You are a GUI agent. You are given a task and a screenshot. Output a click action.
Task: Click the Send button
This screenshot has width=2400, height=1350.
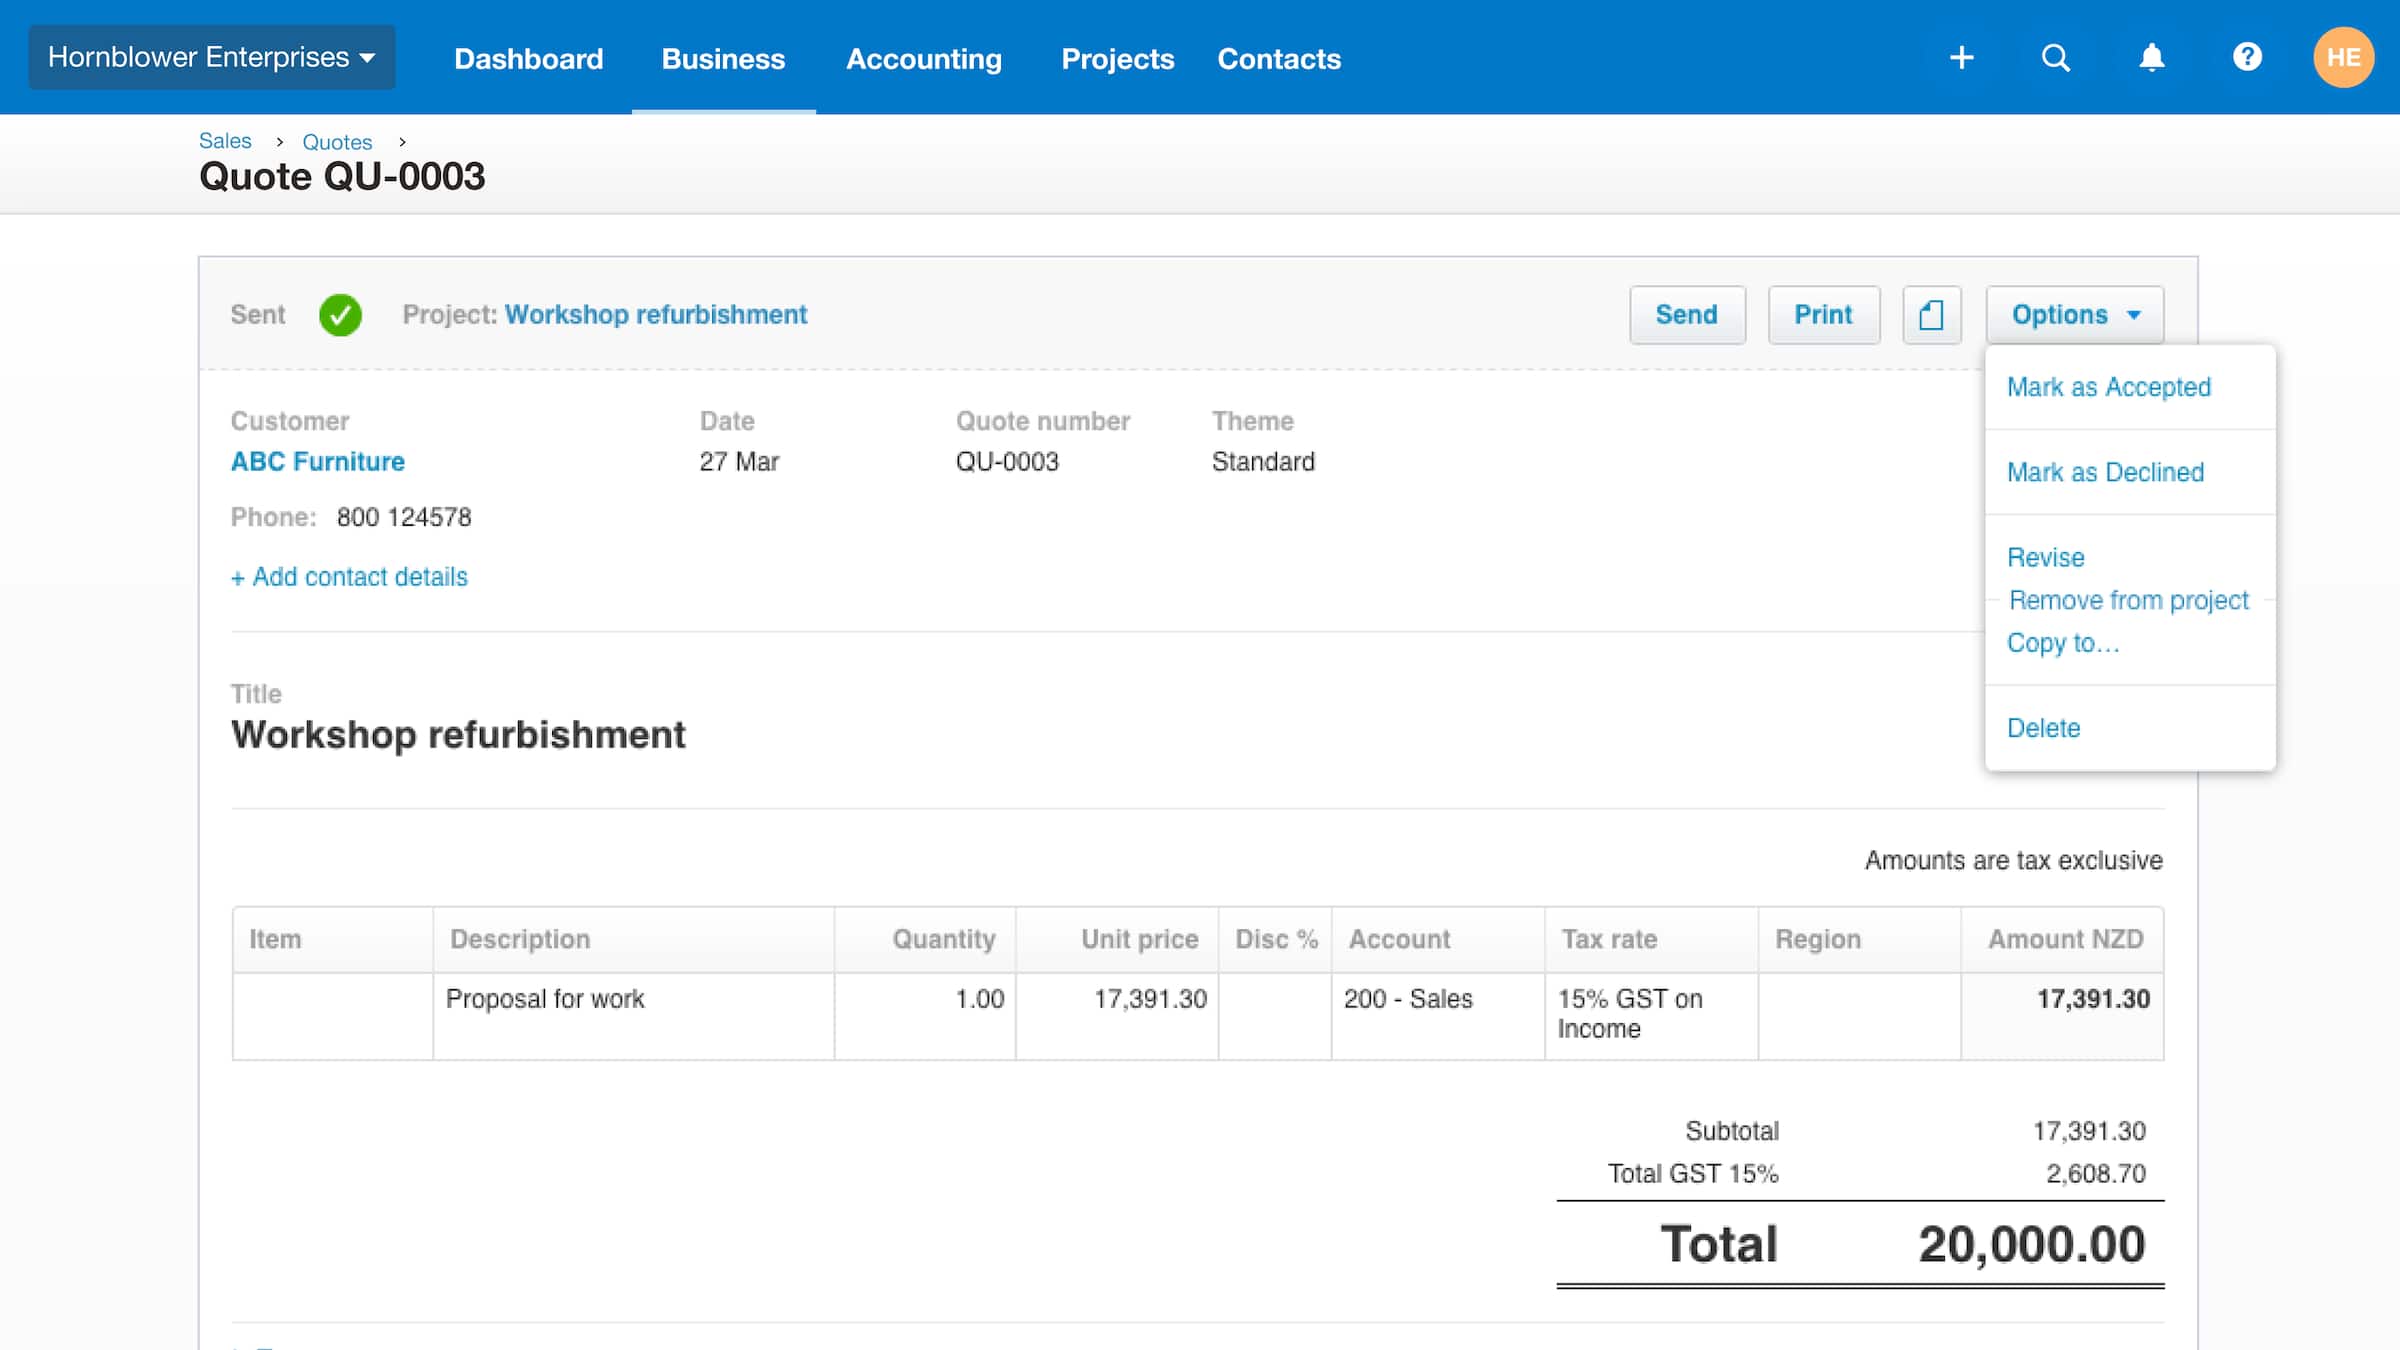coord(1686,314)
